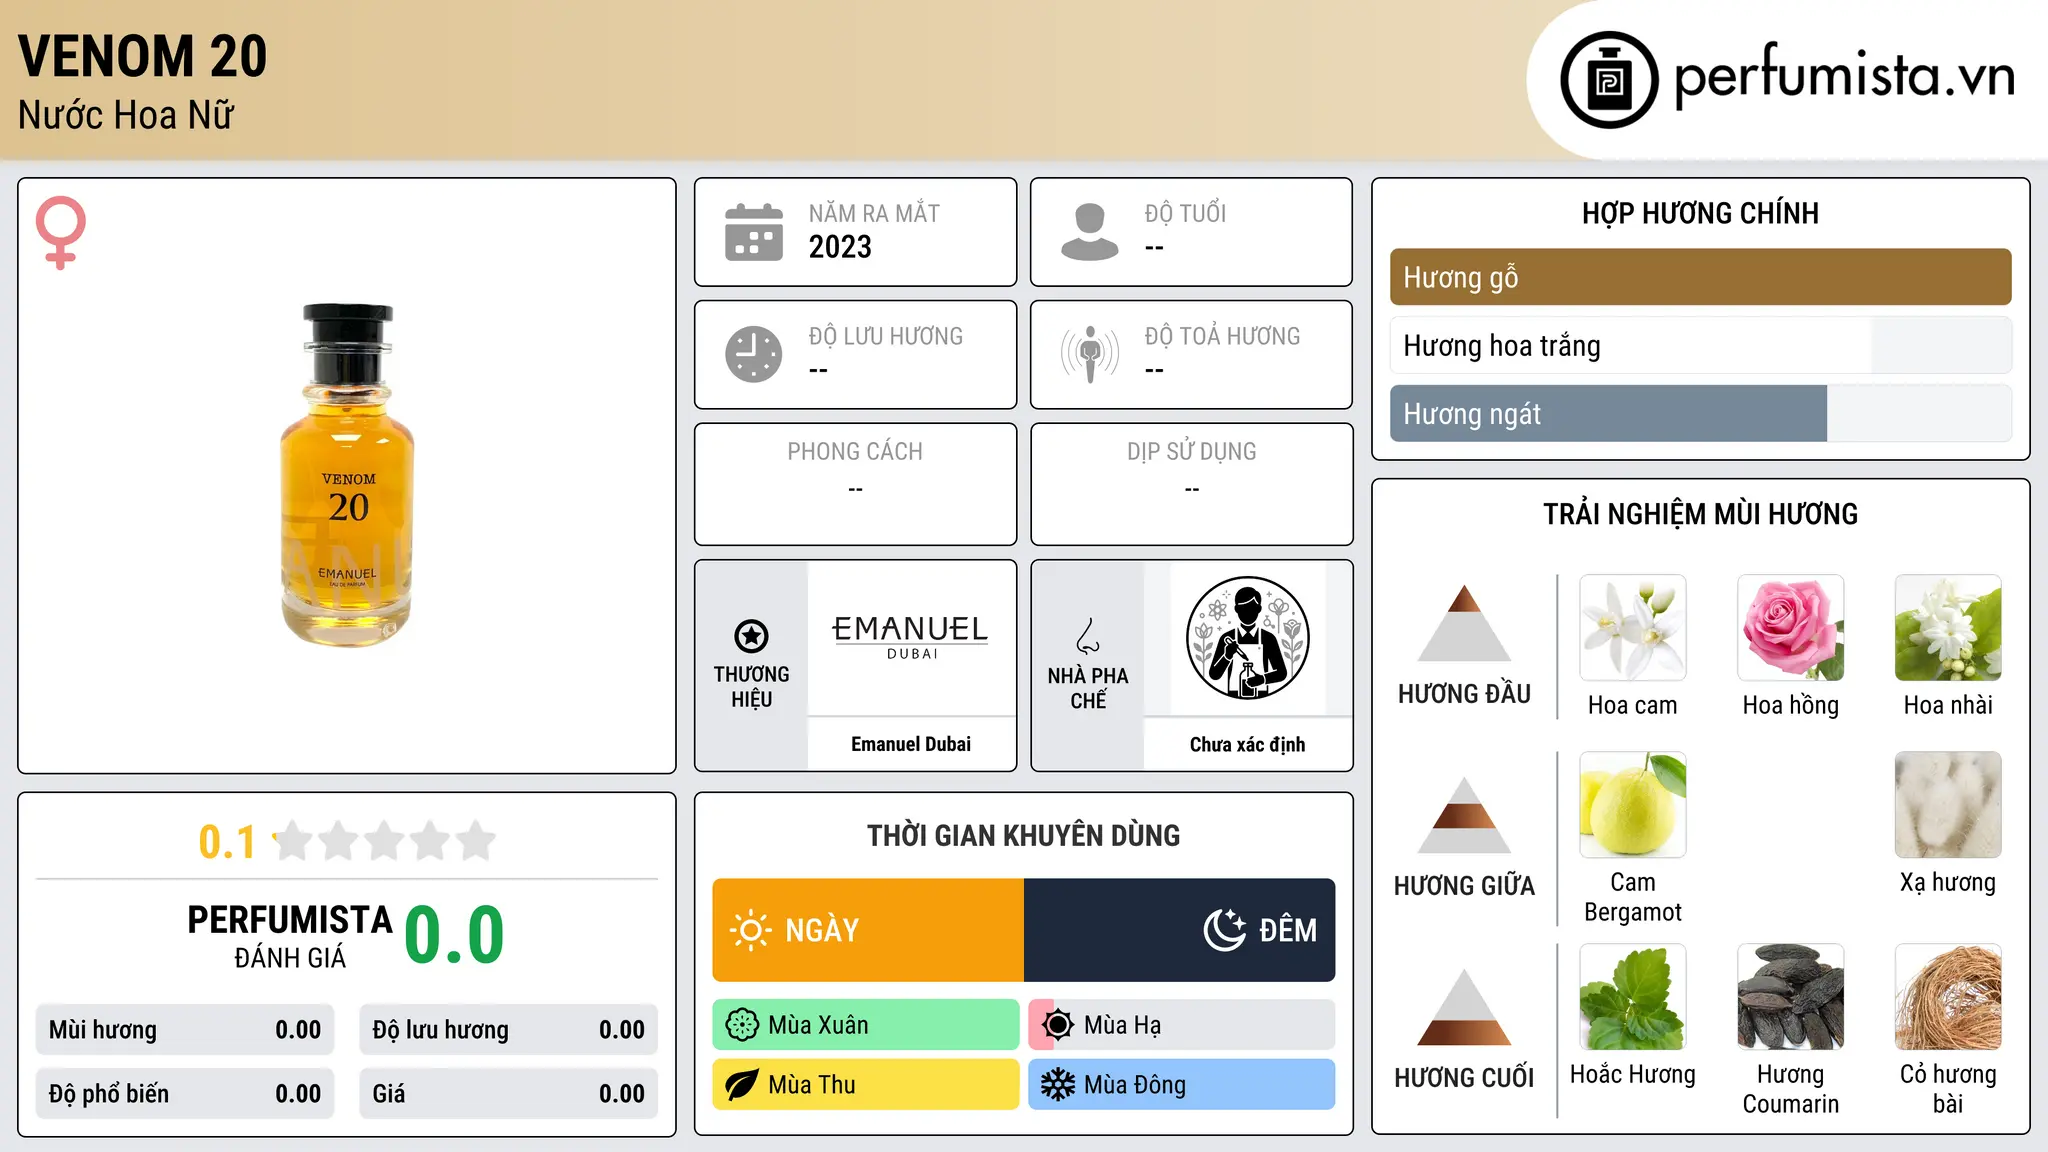Click the pyramid icon above Hương cuối

[x=1464, y=1007]
